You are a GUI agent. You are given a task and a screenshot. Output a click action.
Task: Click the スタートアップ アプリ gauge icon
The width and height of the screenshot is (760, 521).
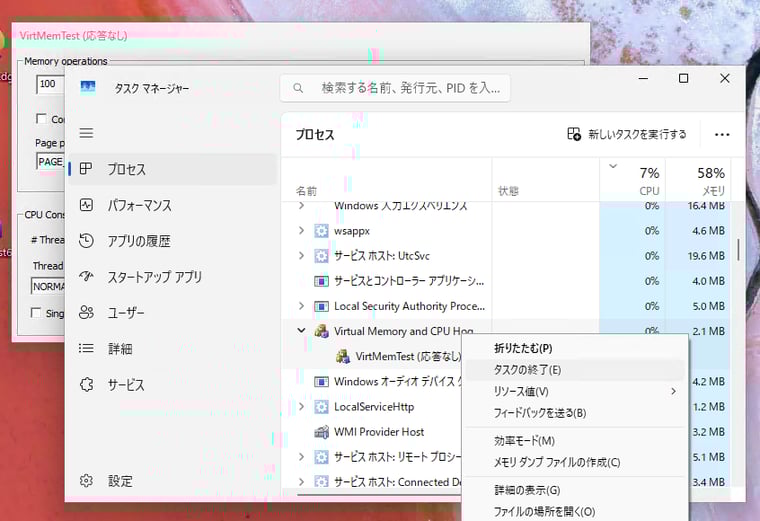click(x=86, y=276)
